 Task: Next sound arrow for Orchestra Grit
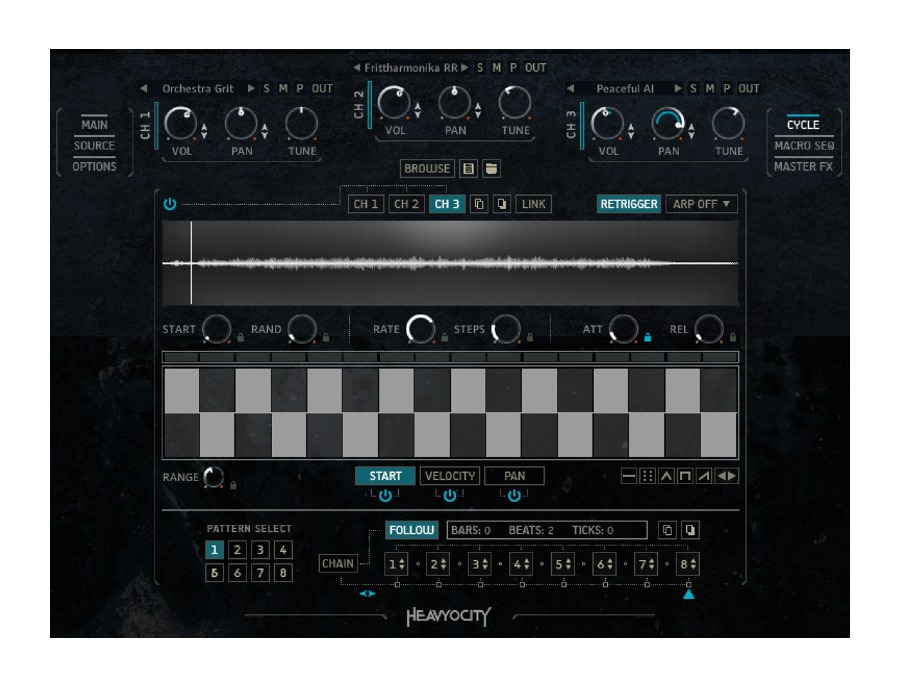tap(251, 88)
